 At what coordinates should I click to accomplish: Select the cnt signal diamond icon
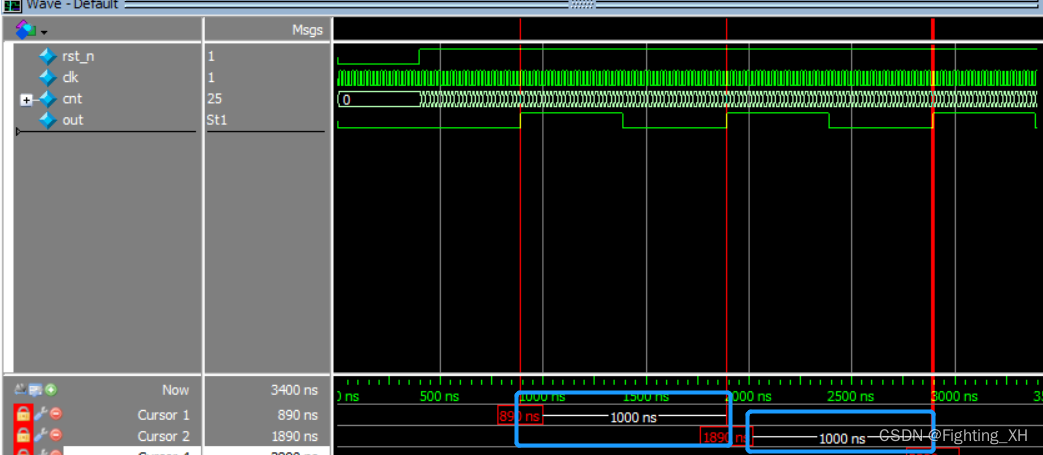[x=48, y=99]
